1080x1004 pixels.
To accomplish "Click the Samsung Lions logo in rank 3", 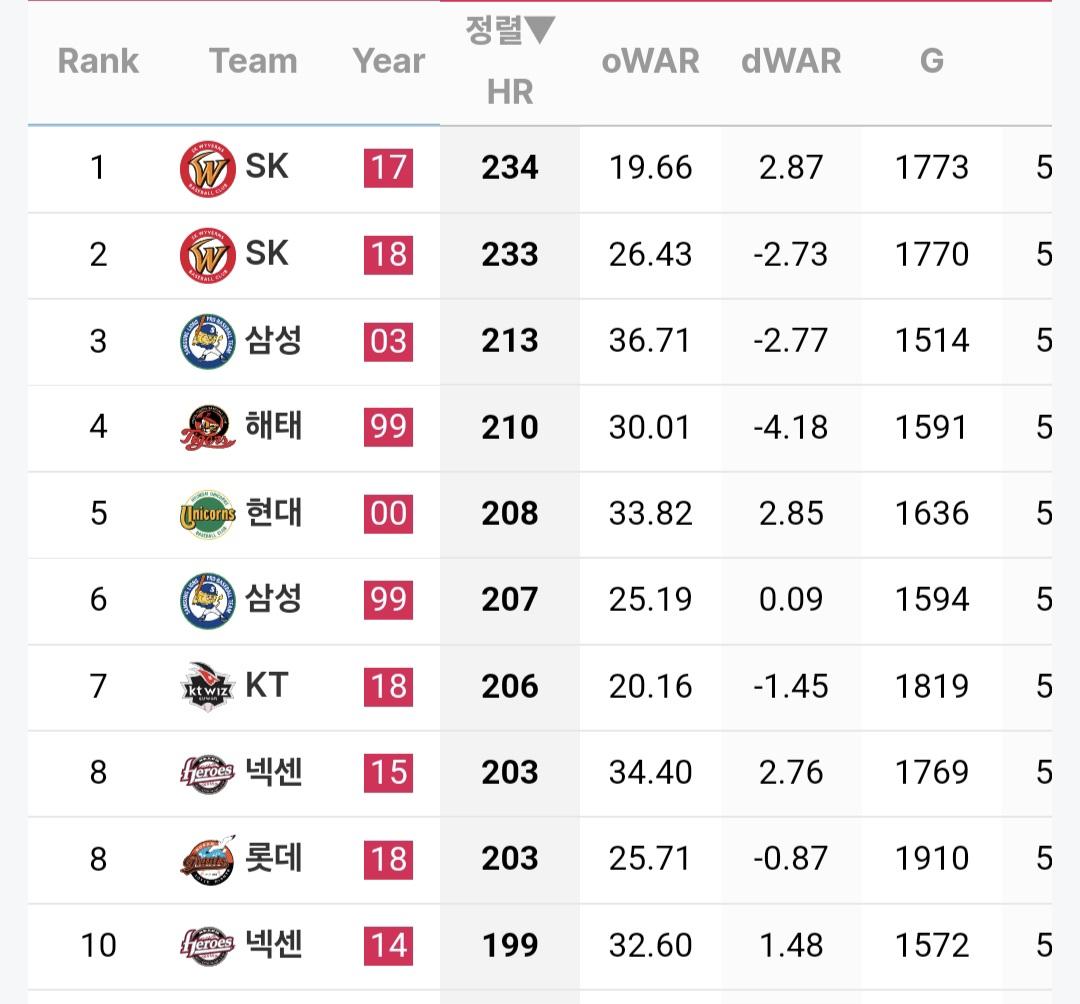I will point(207,341).
